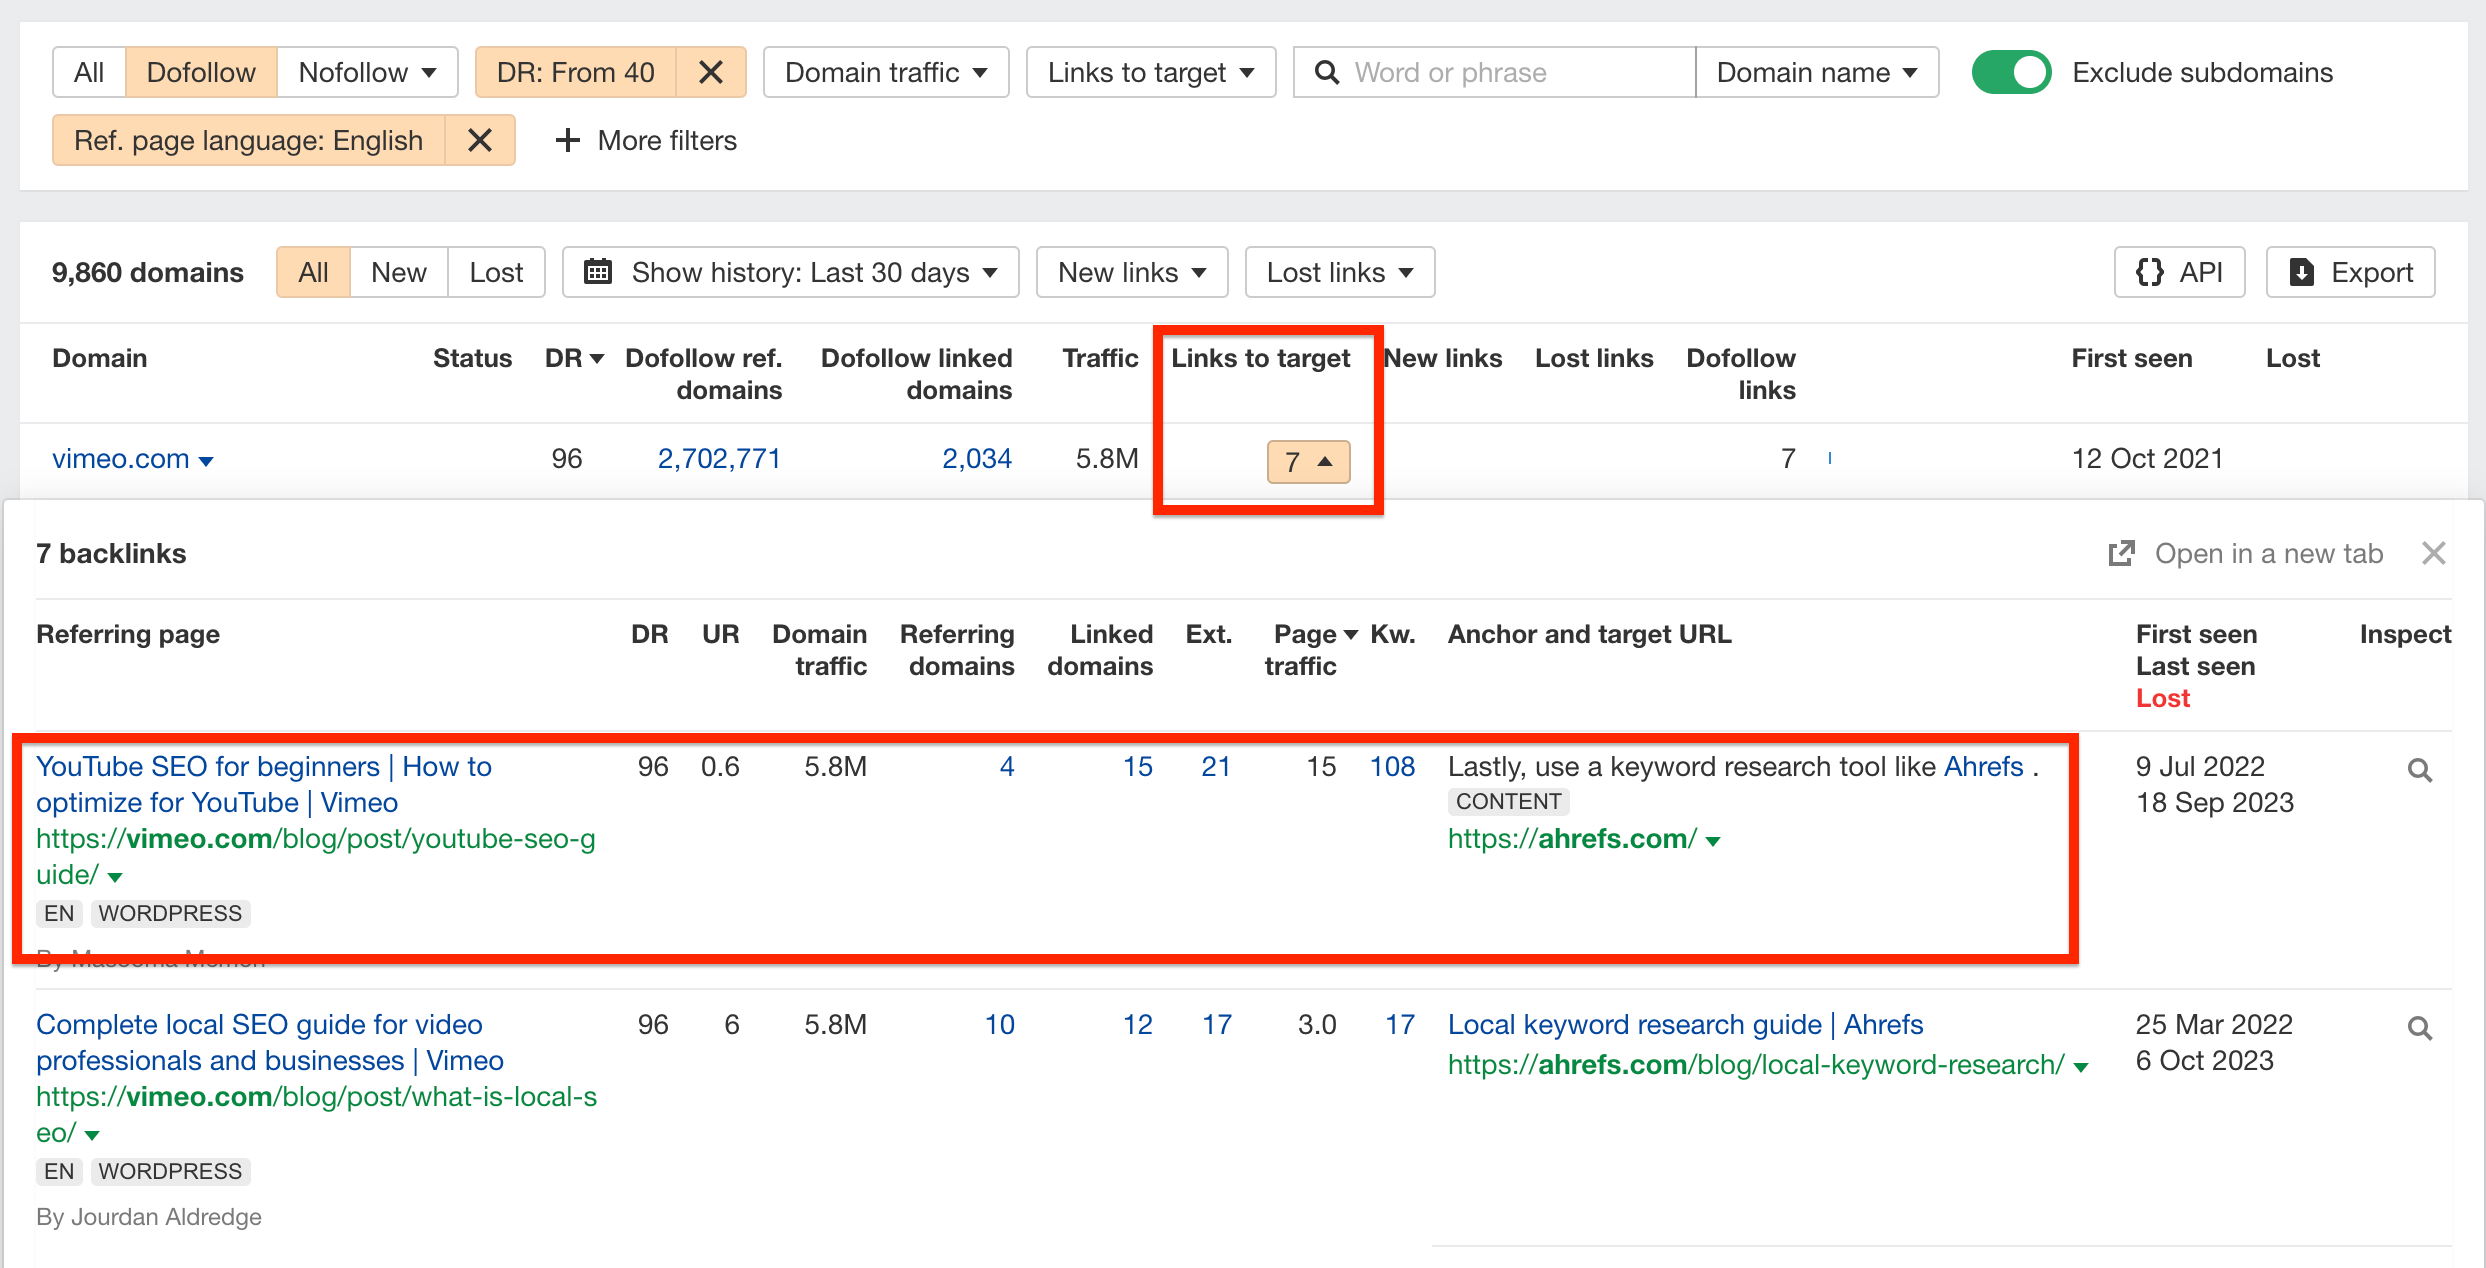Screen dimensions: 2486x1268
Task: Close the 7 backlinks panel
Action: pos(2434,553)
